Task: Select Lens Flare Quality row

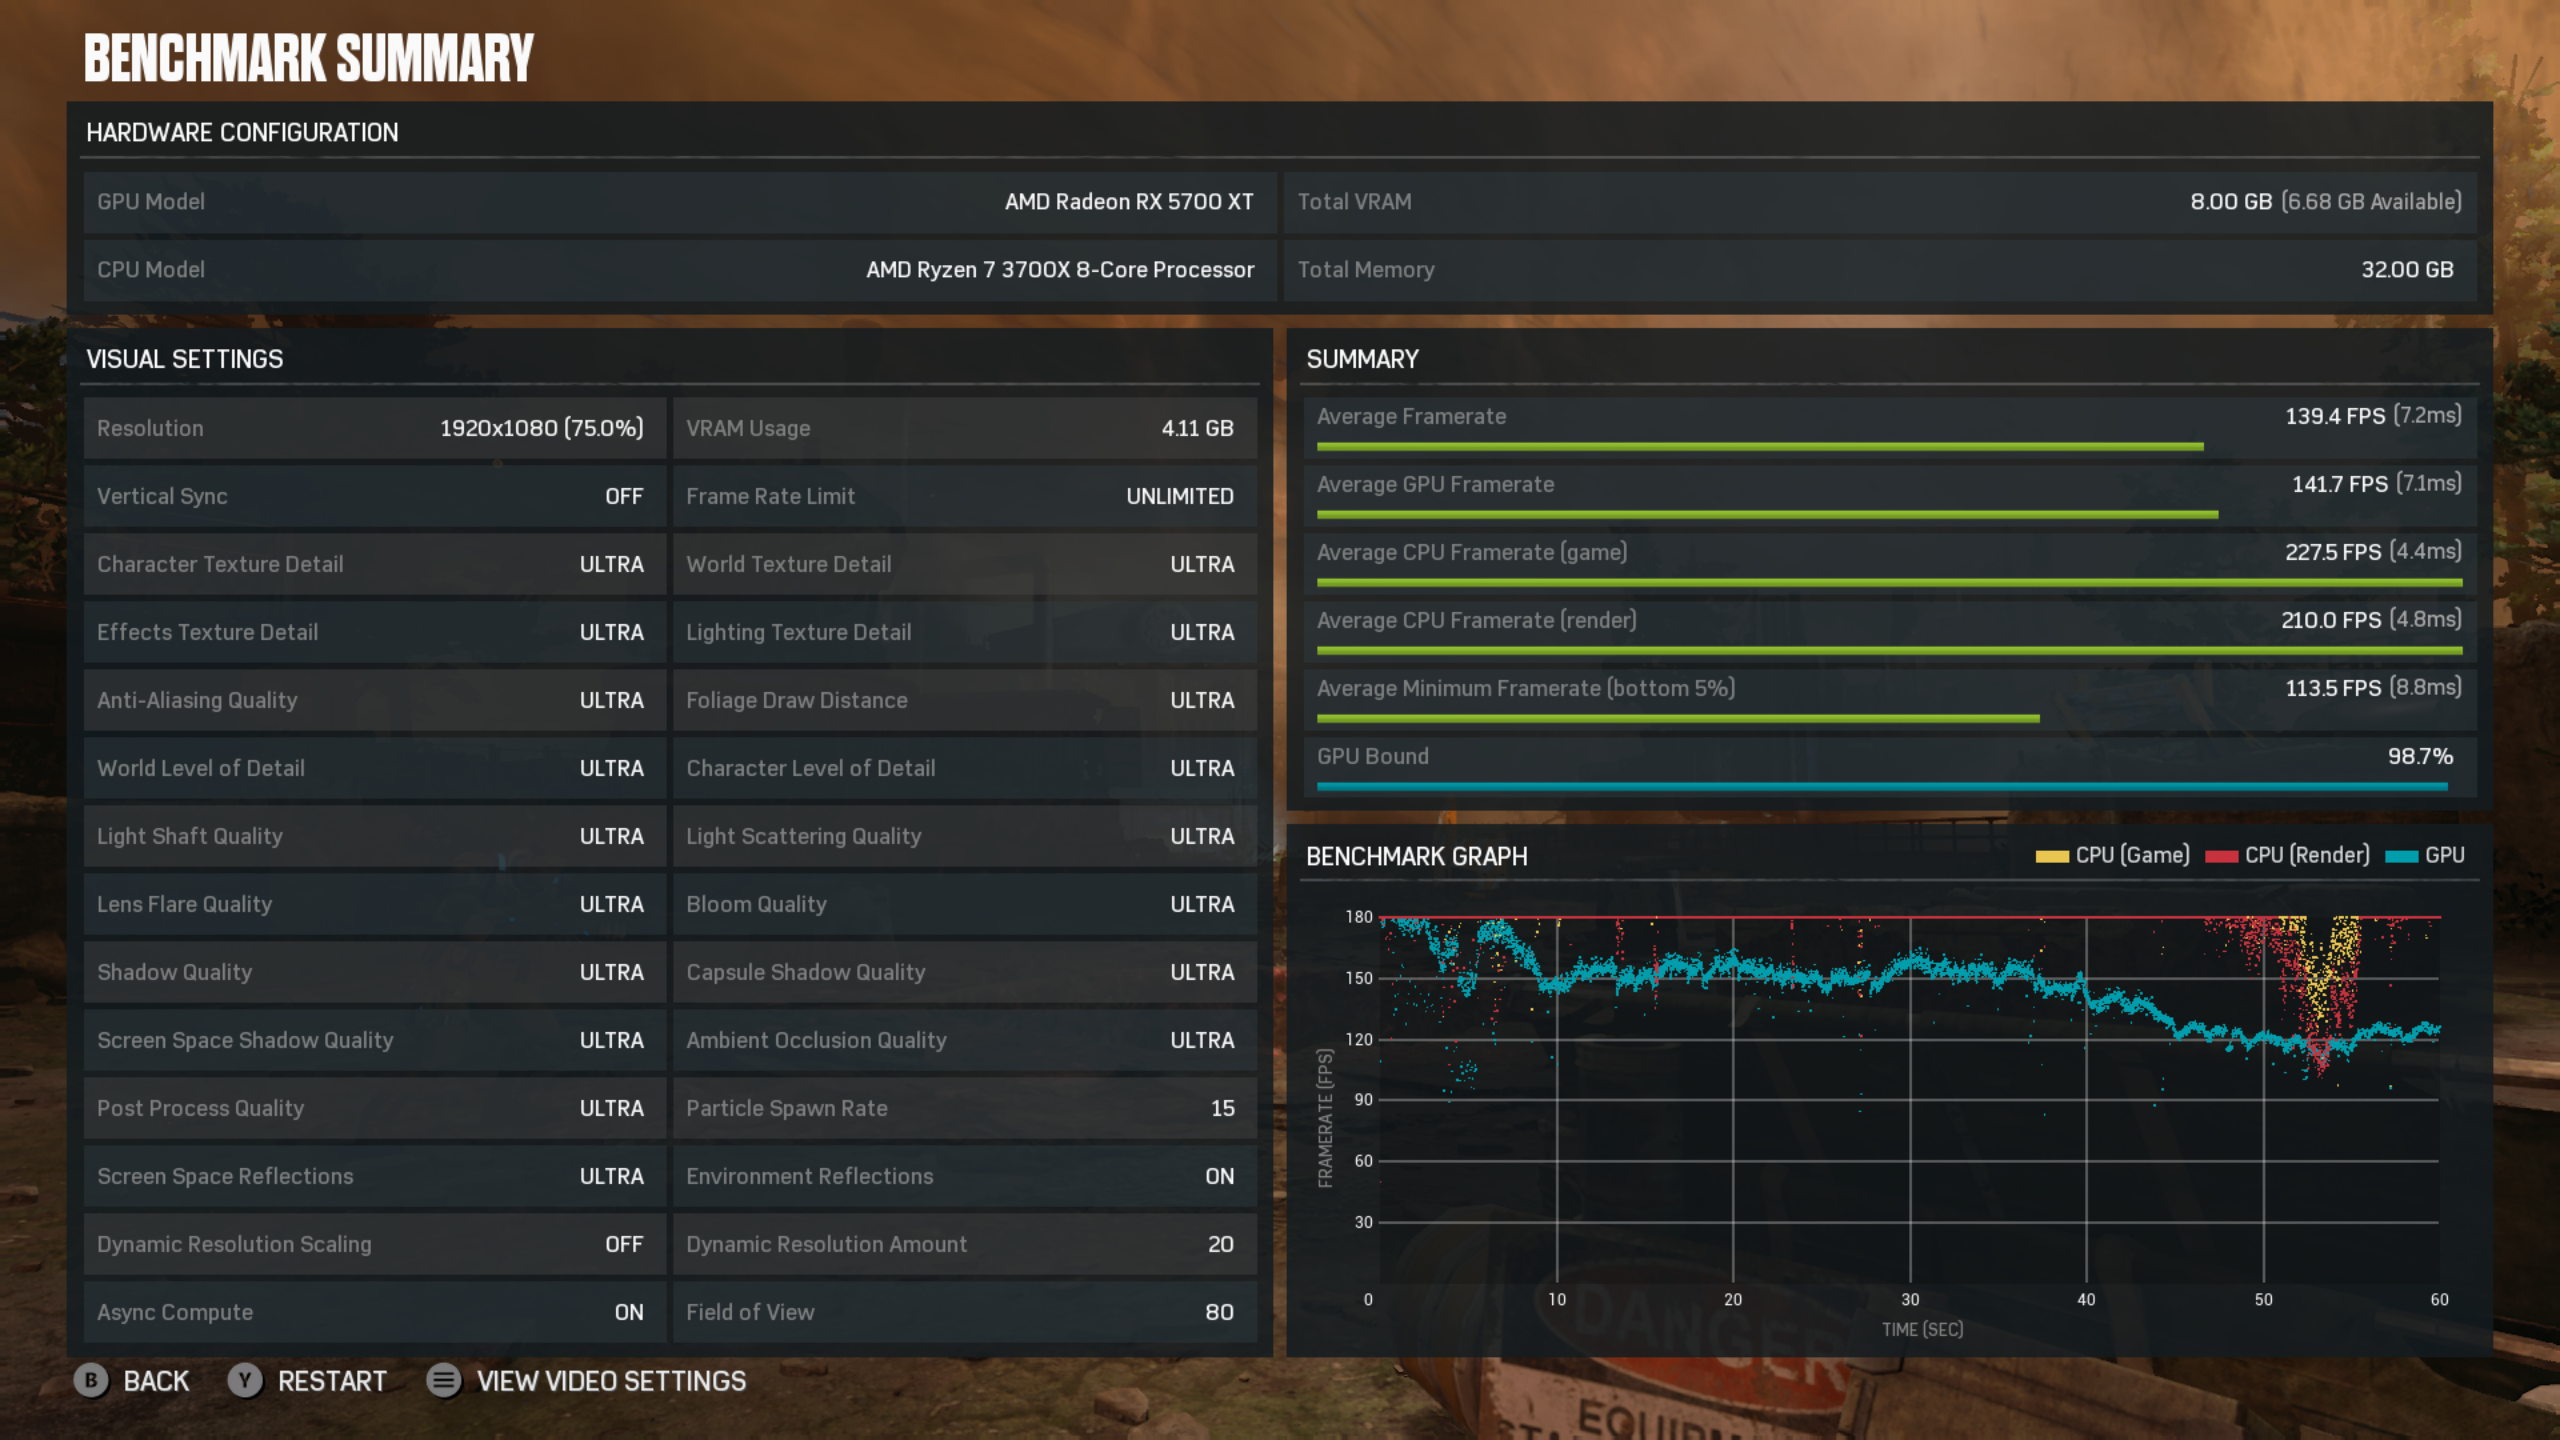Action: [375, 904]
